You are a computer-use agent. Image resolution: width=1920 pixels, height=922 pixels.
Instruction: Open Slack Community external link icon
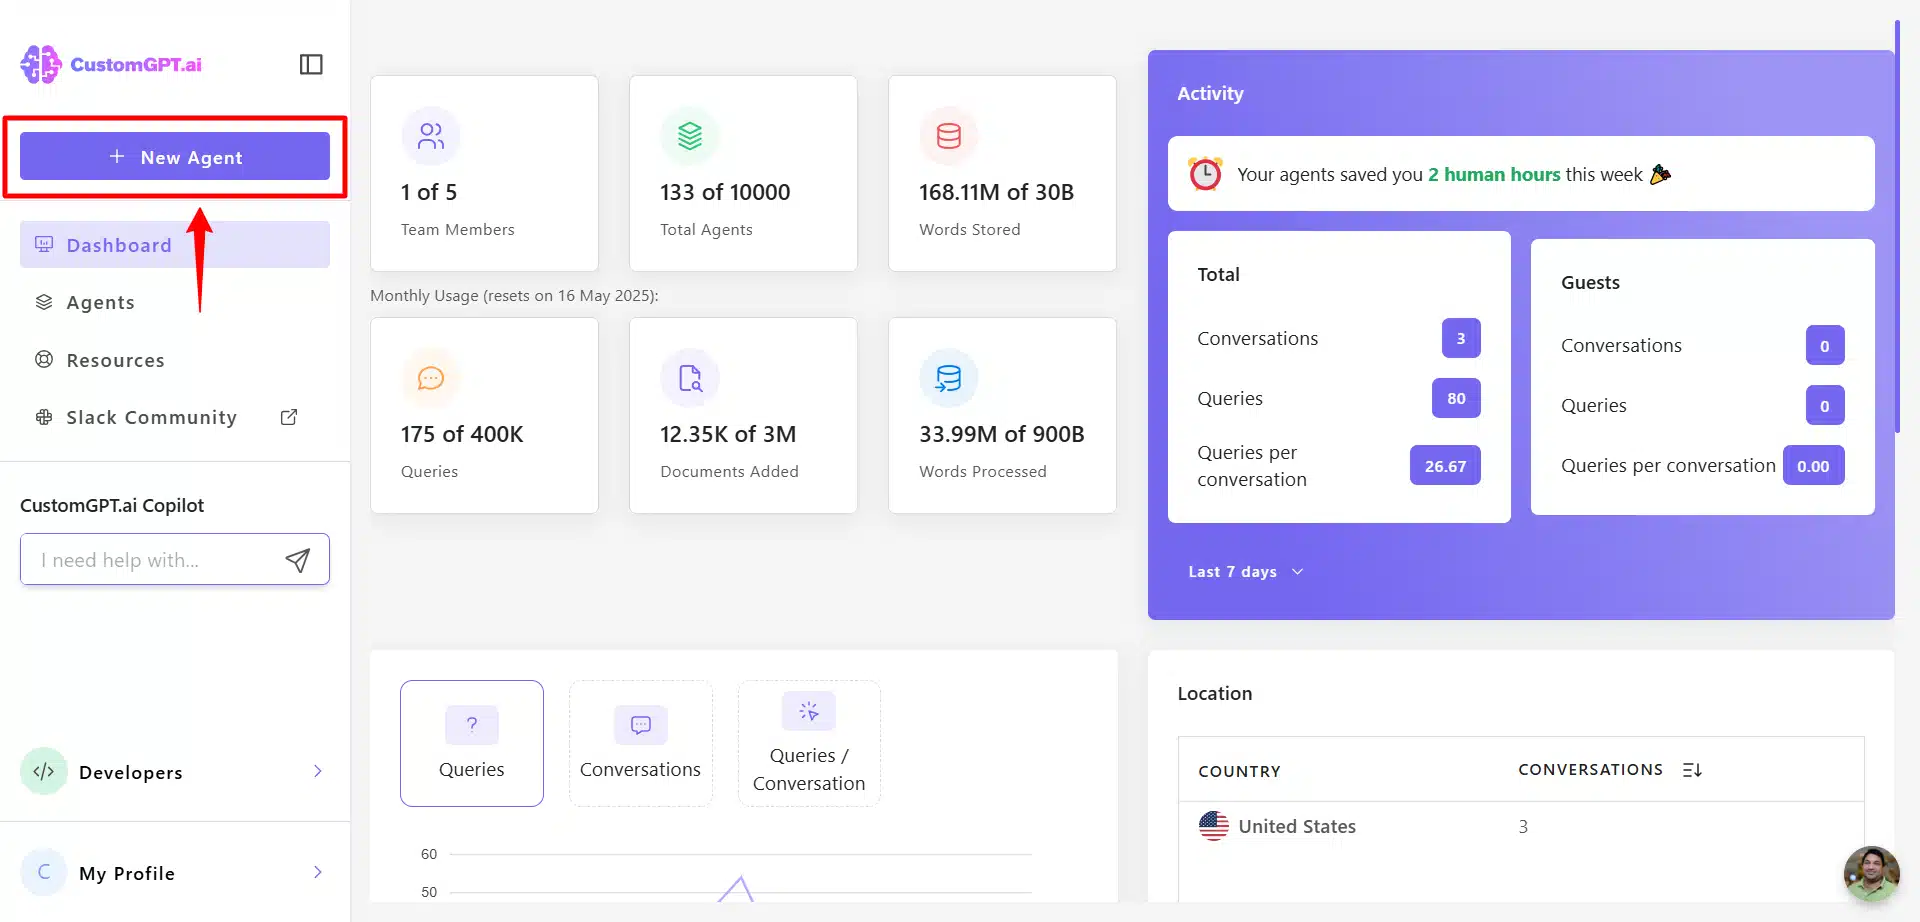[289, 417]
